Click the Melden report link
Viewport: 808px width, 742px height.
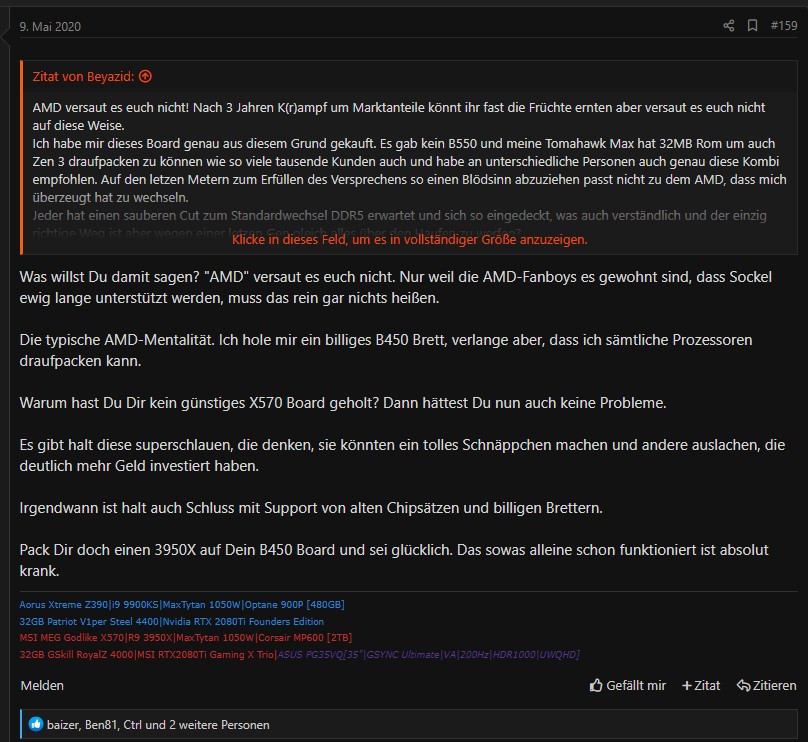pyautogui.click(x=42, y=685)
